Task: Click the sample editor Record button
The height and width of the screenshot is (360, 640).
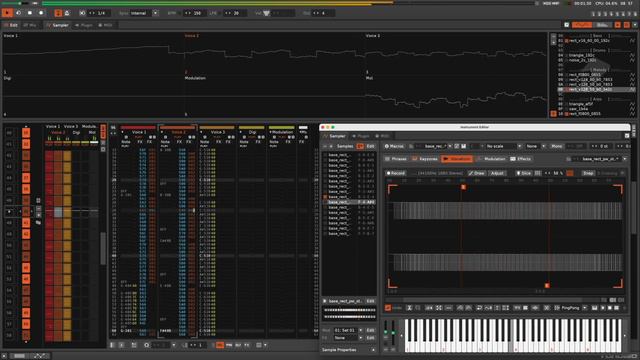Action: point(396,173)
